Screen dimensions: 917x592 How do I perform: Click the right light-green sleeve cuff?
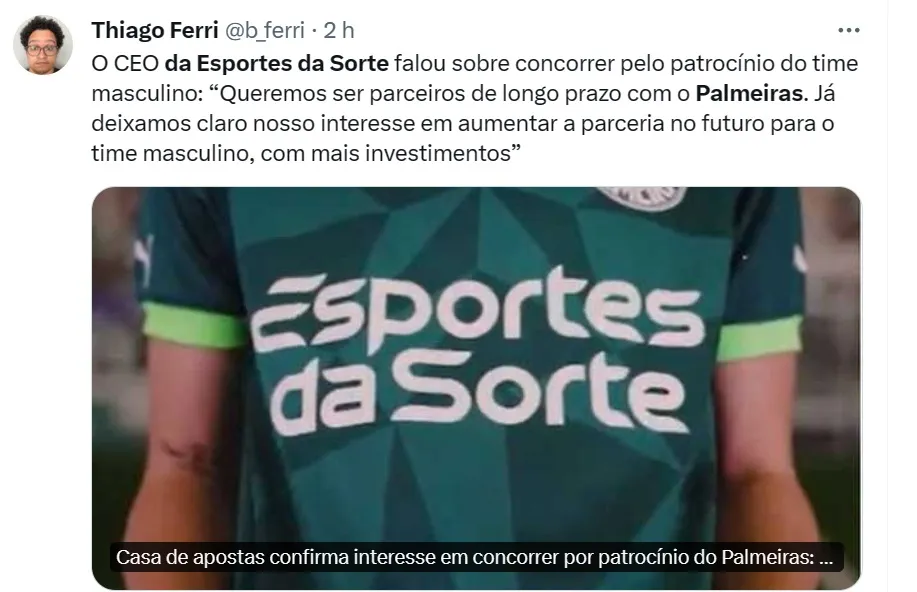(x=759, y=339)
